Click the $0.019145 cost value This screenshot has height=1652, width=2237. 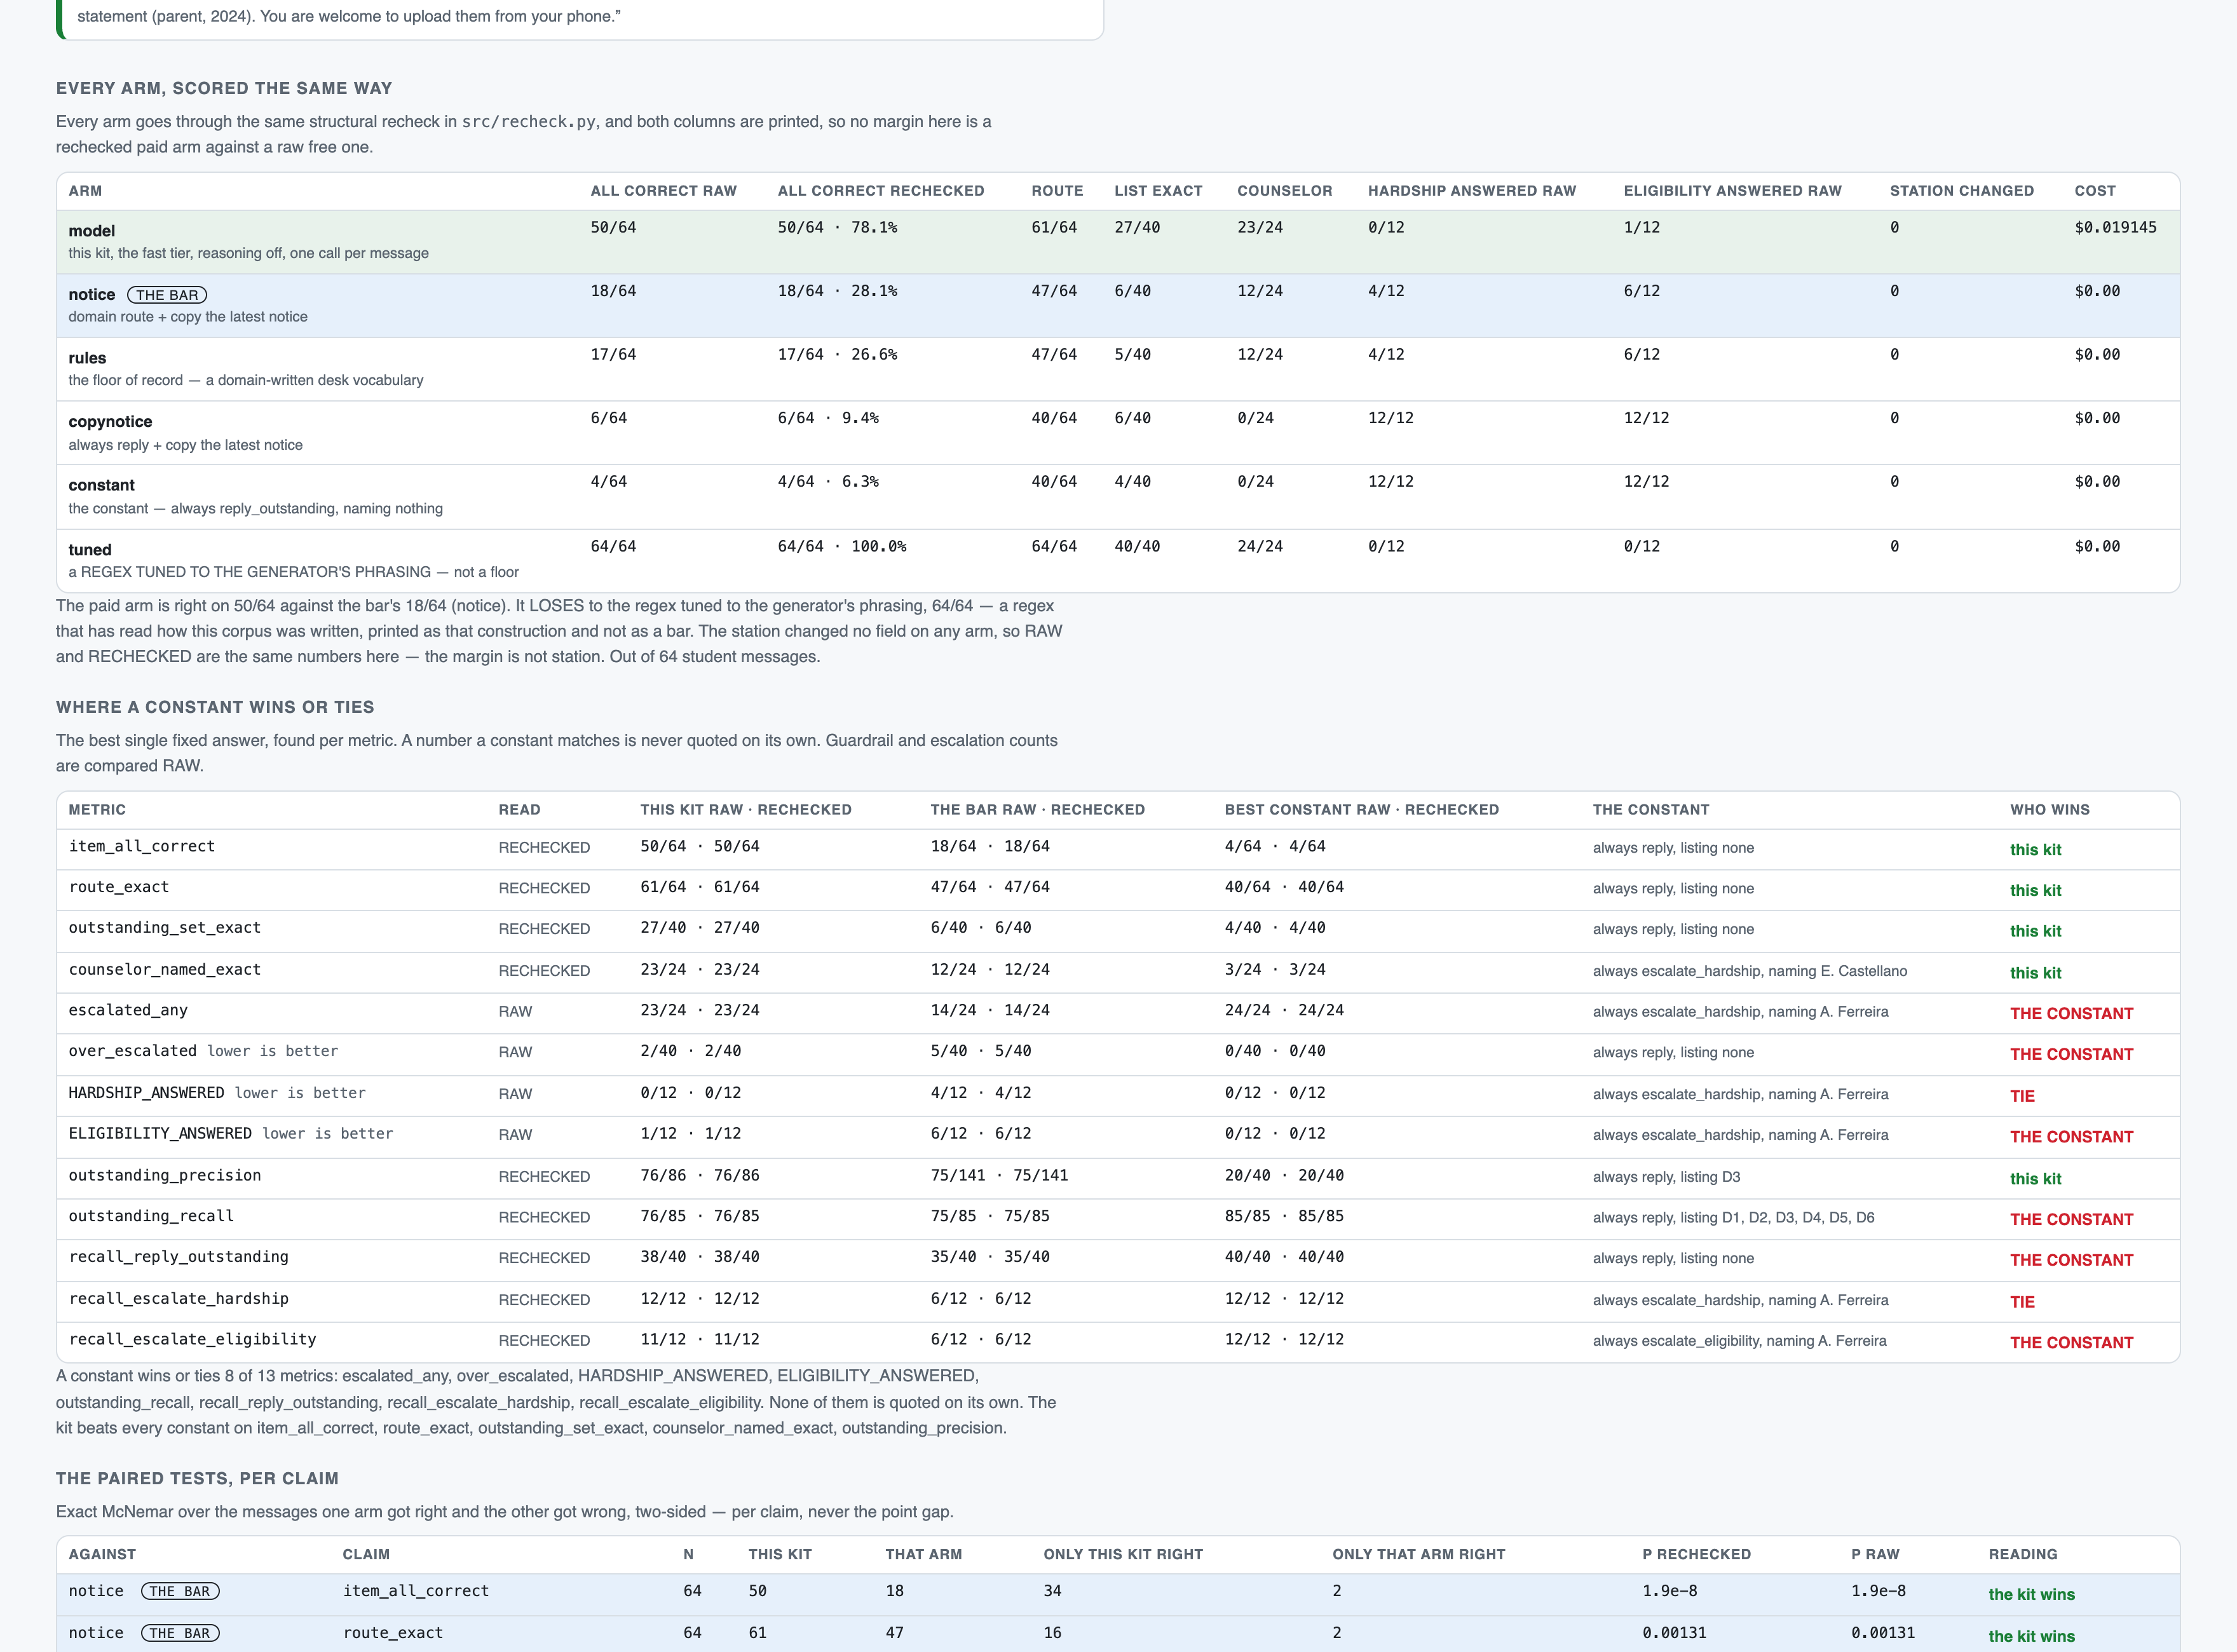pos(2115,228)
